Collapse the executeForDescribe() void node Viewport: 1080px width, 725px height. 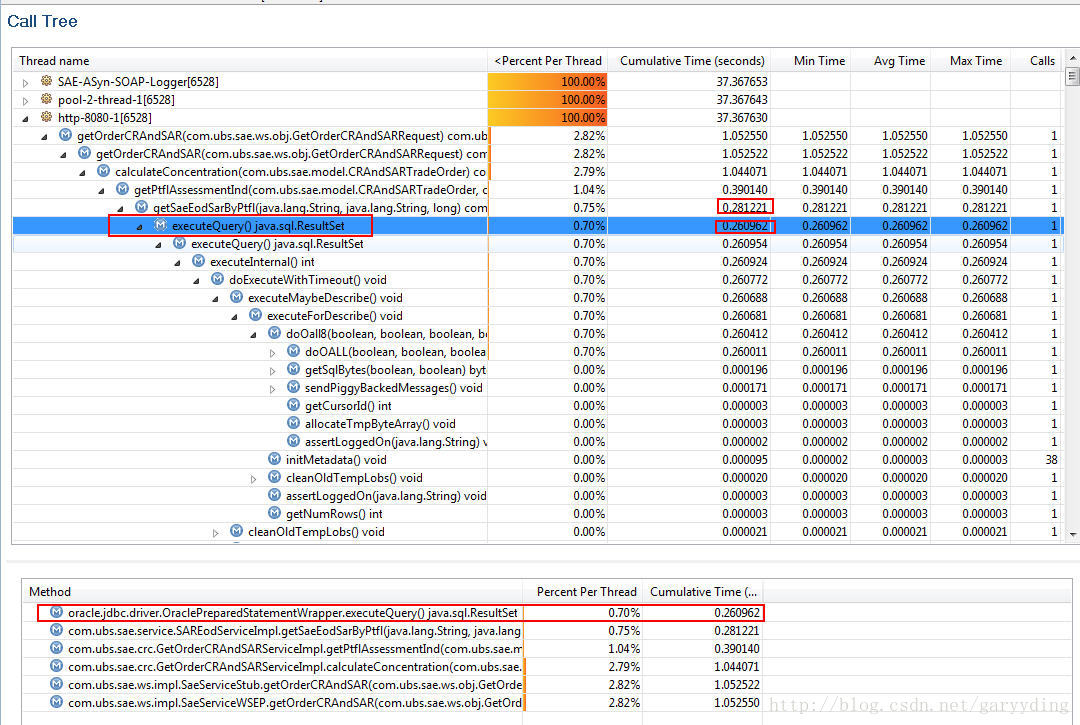[x=235, y=317]
